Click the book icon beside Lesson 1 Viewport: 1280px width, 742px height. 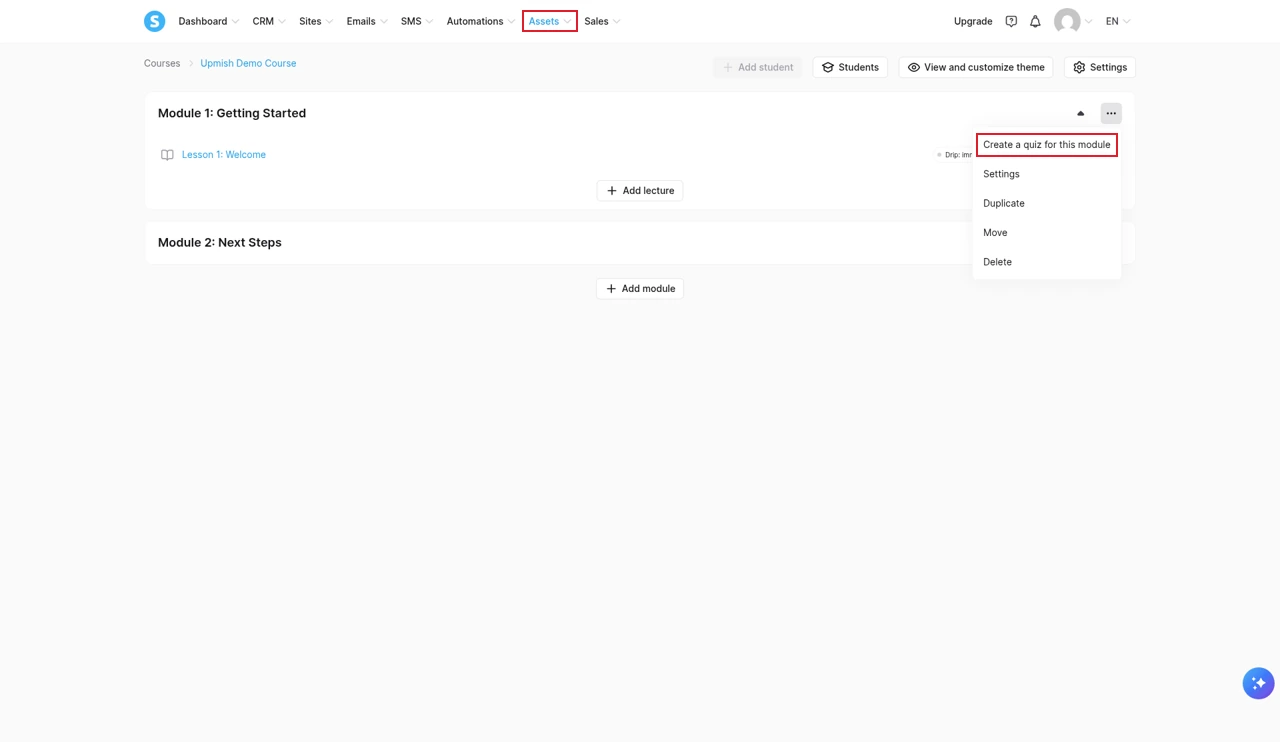pyautogui.click(x=167, y=155)
